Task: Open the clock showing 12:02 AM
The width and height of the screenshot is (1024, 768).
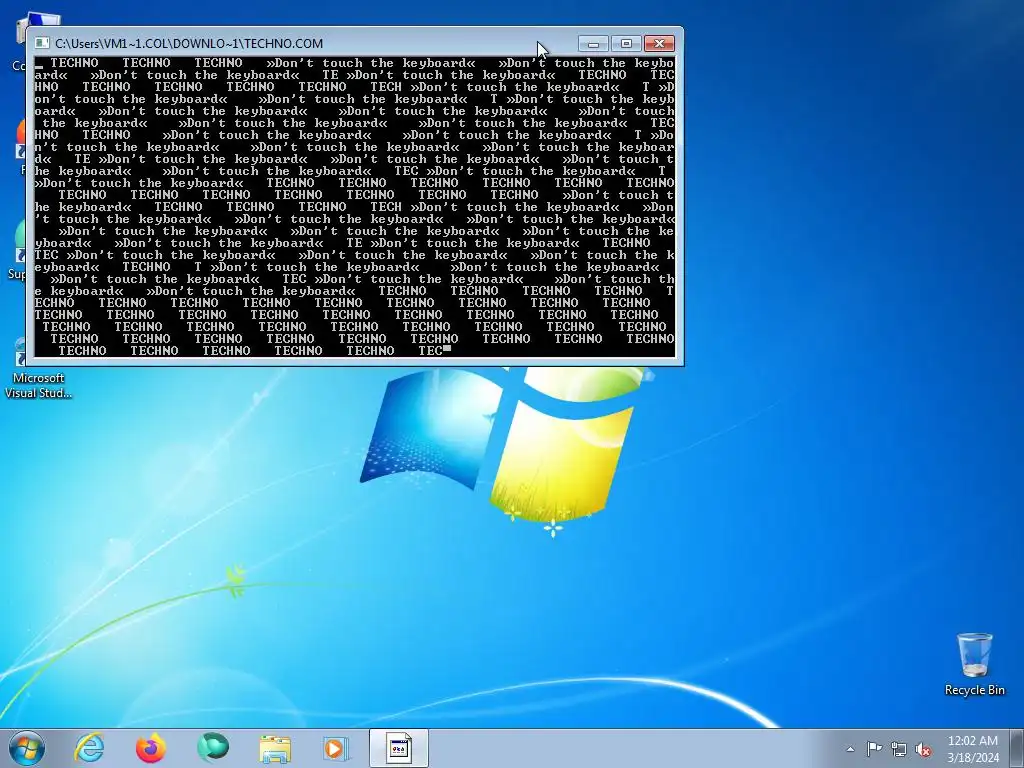Action: point(973,748)
